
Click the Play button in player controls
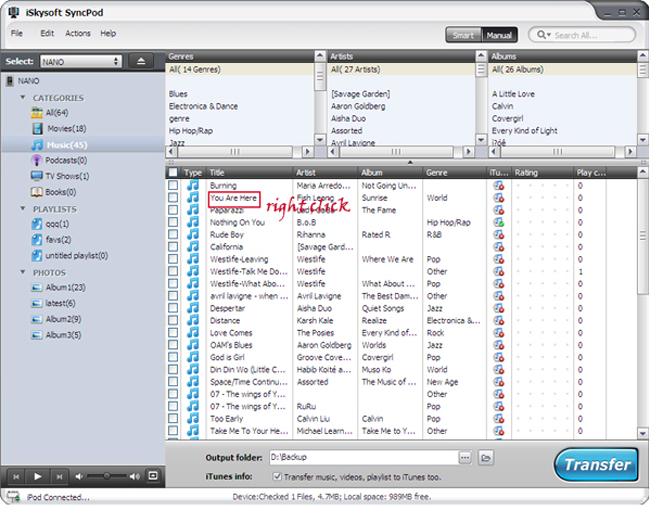[36, 475]
